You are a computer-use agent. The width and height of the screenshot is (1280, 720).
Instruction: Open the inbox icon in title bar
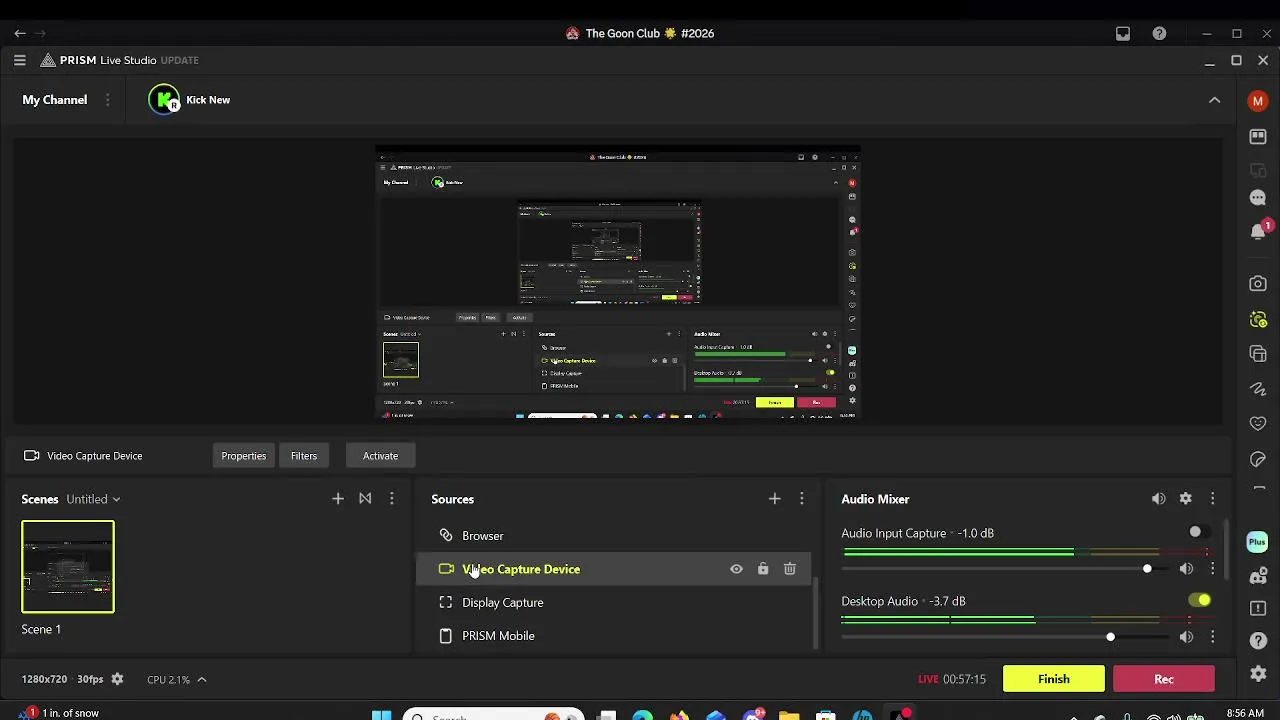(1123, 33)
